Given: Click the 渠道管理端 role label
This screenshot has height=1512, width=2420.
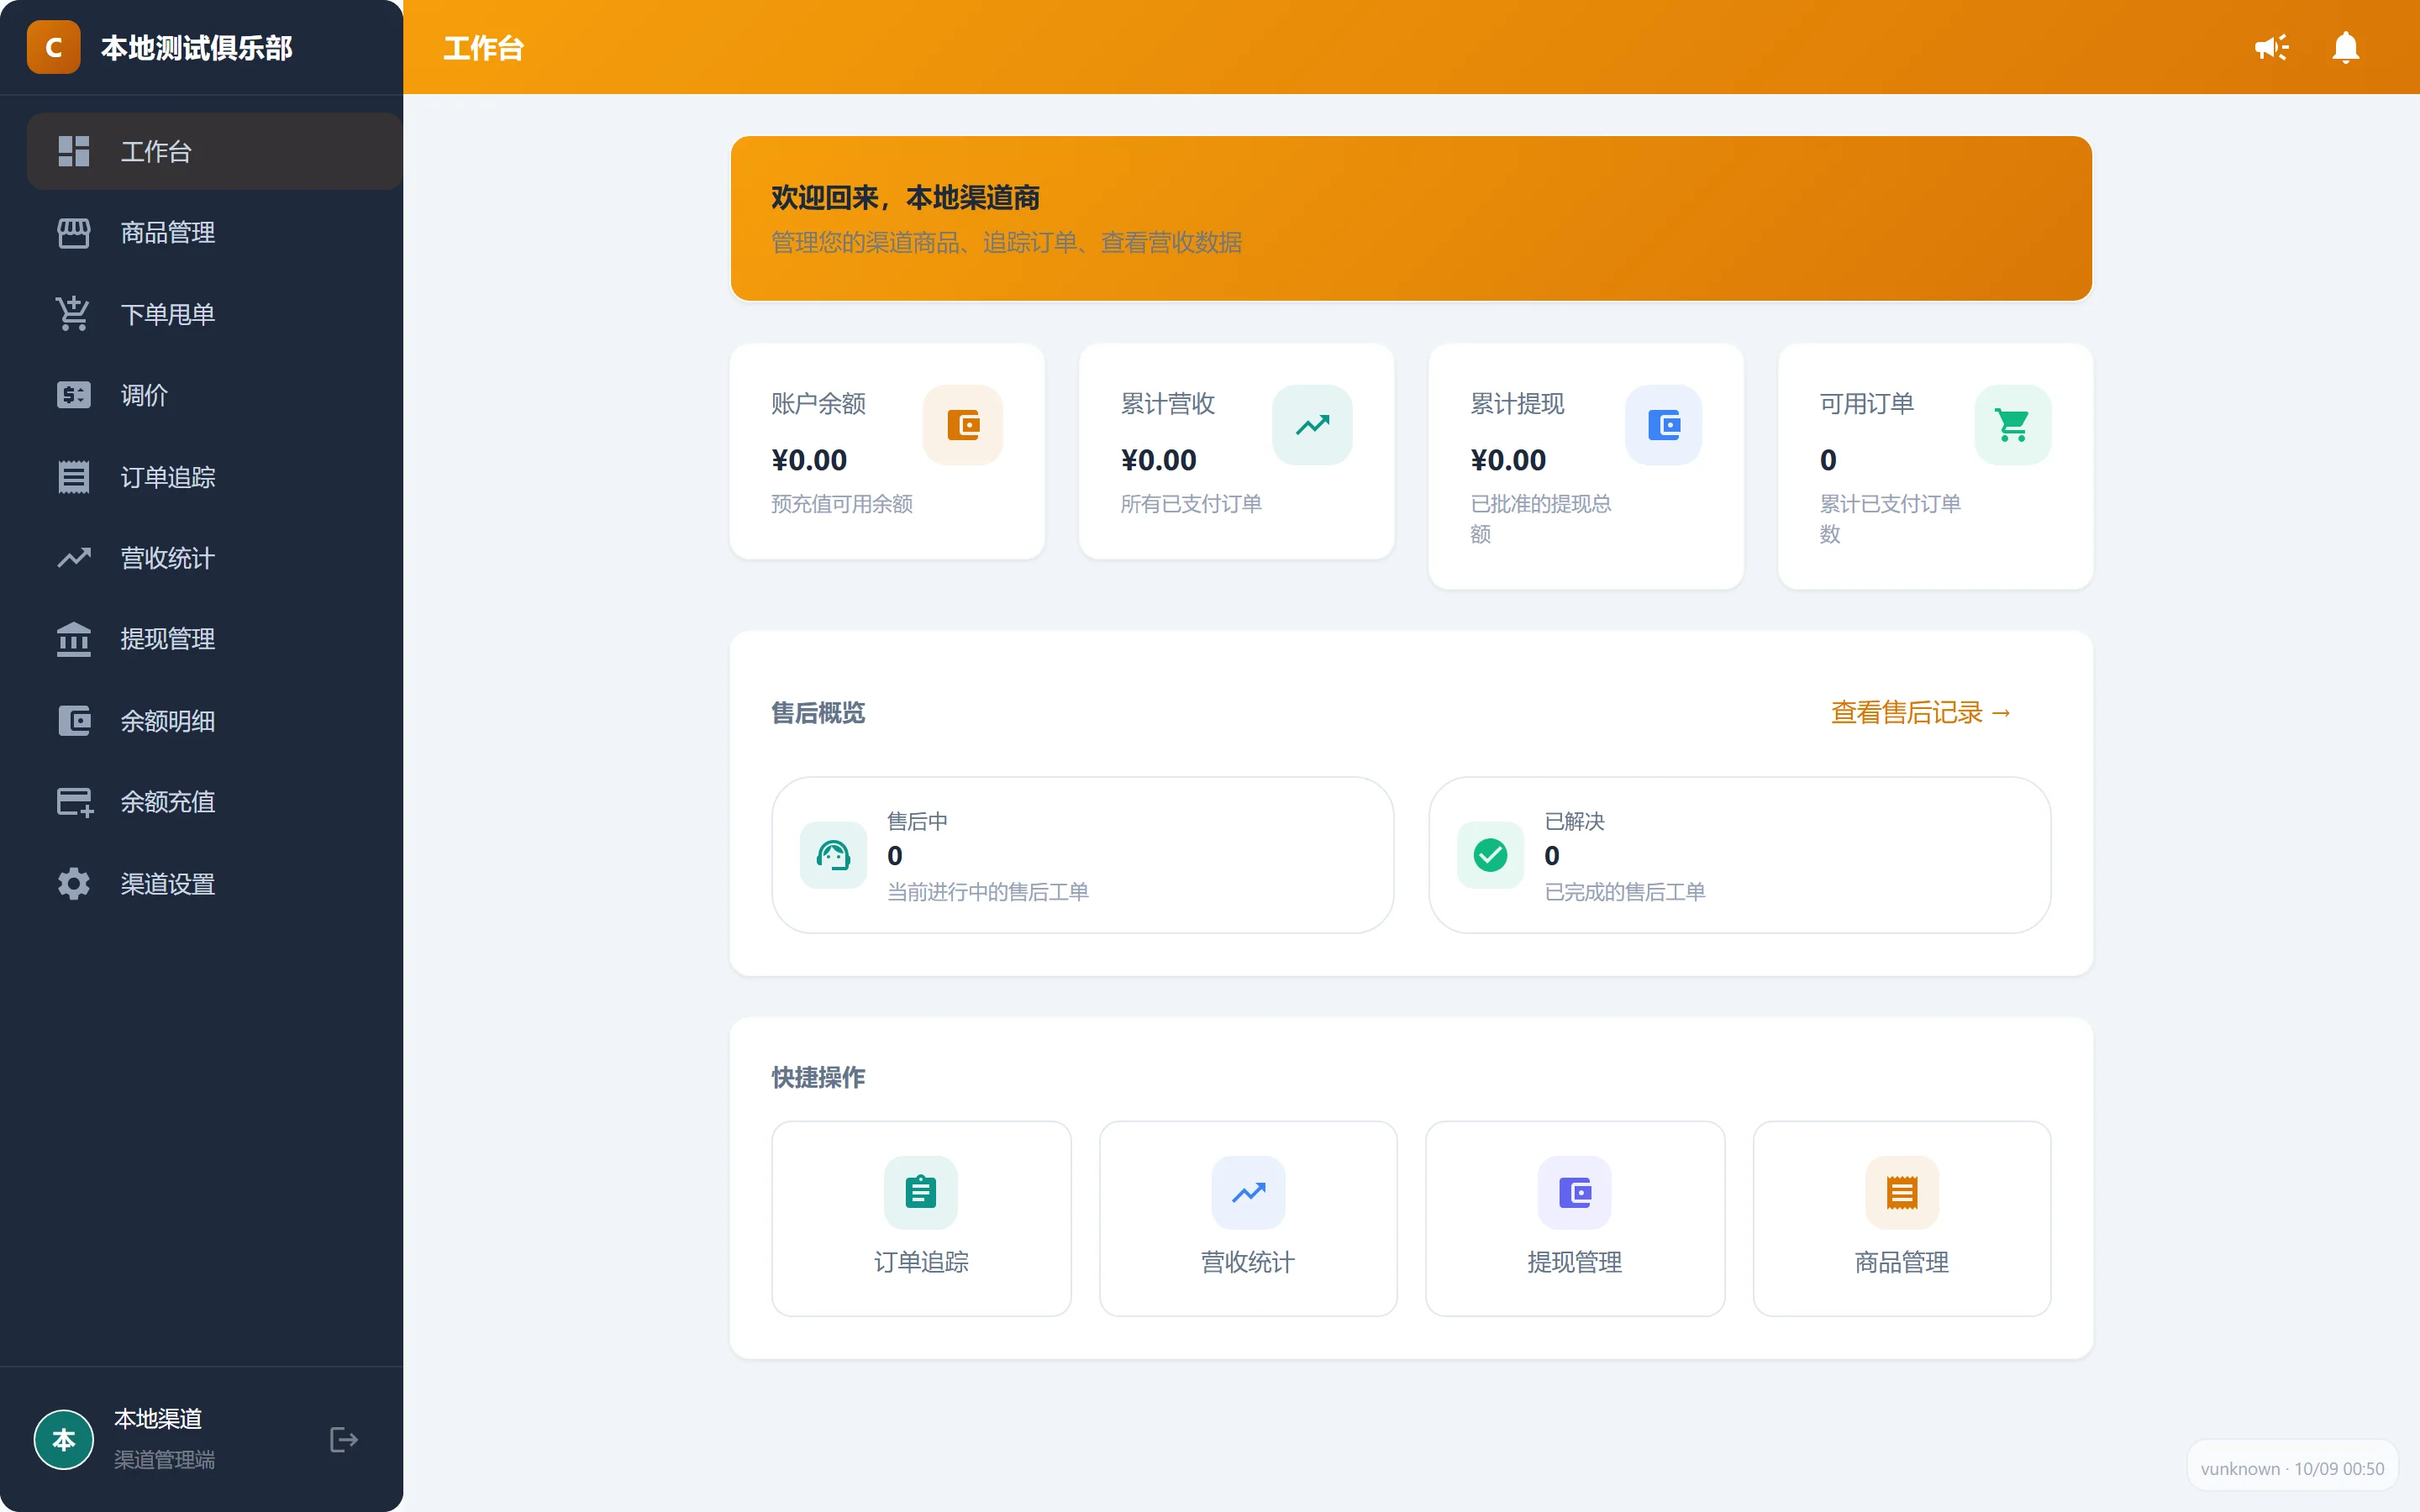Looking at the screenshot, I should point(164,1460).
